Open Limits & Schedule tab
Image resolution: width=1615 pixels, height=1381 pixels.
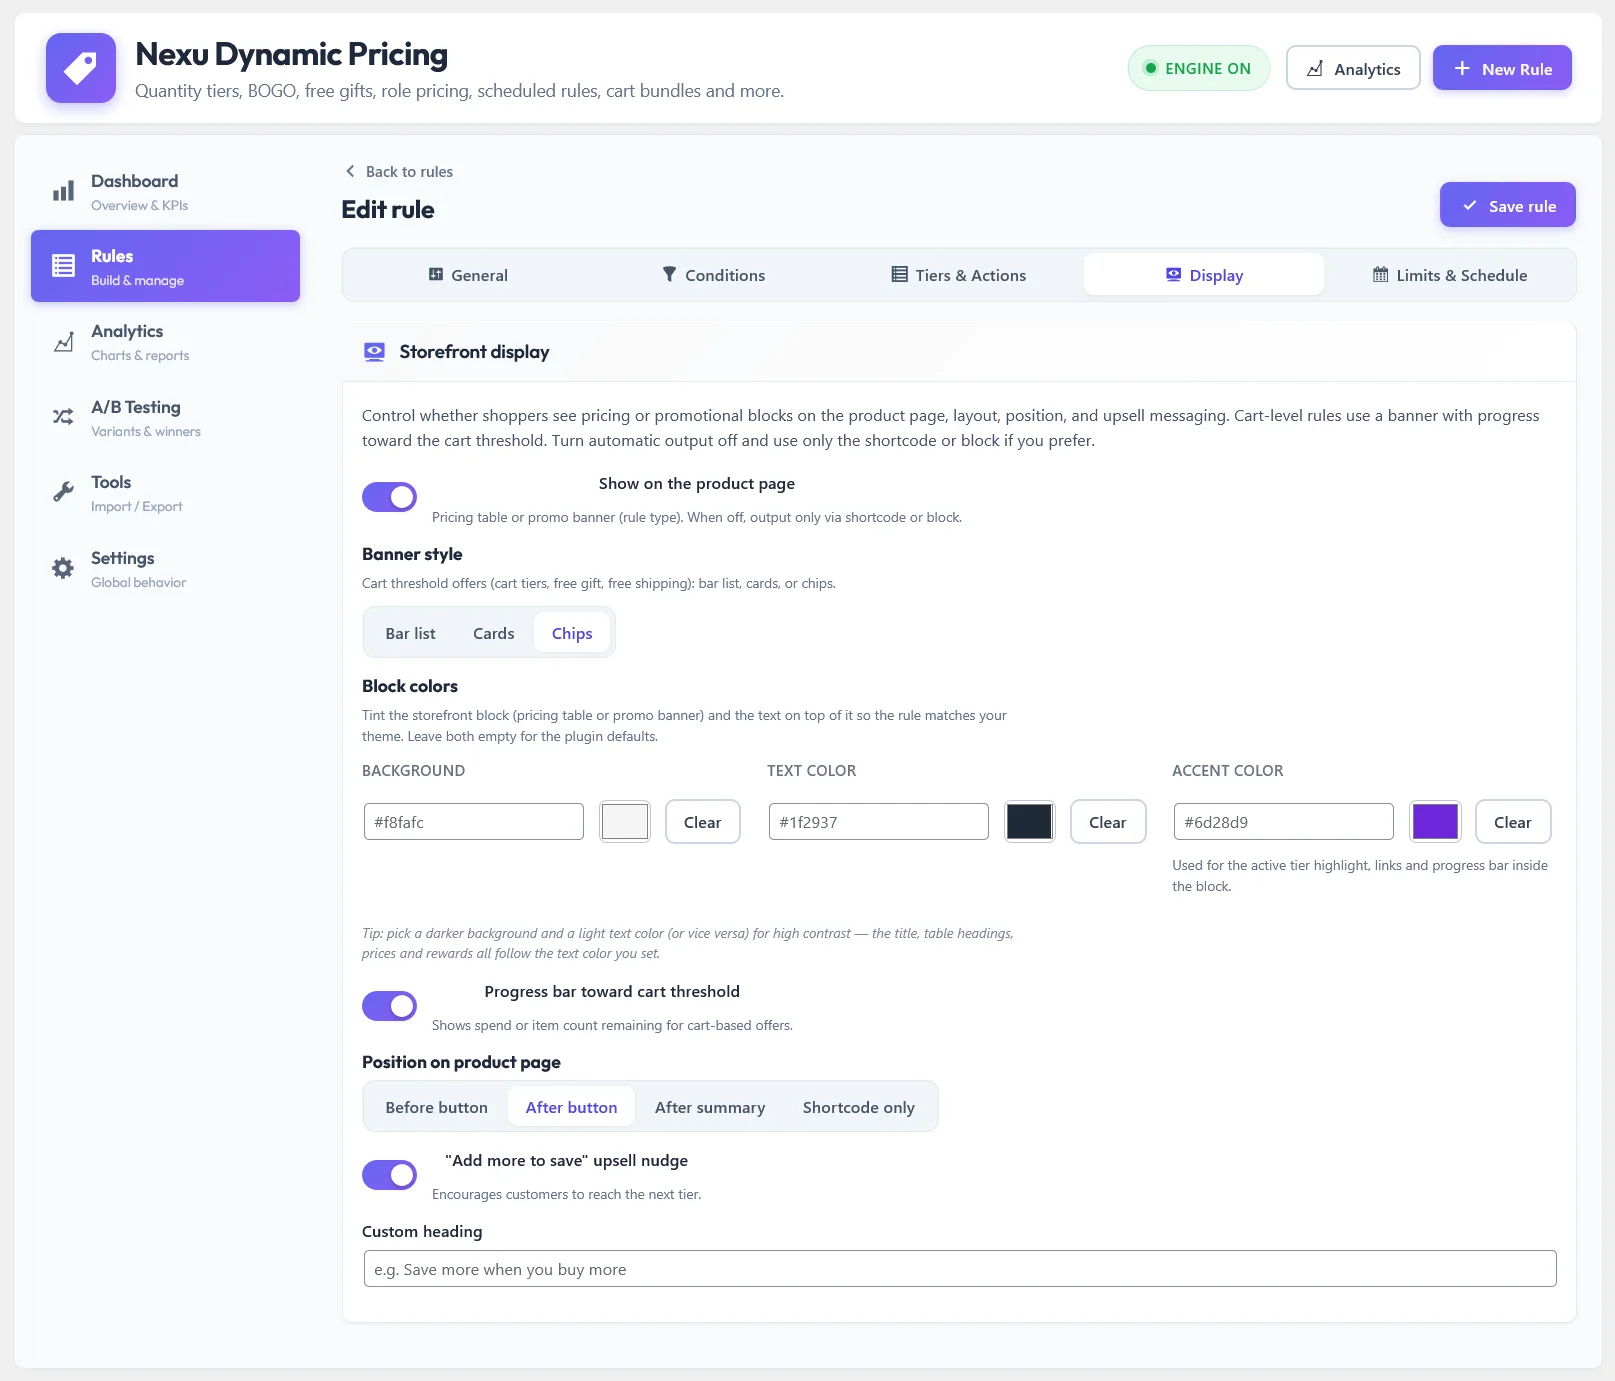1450,275
